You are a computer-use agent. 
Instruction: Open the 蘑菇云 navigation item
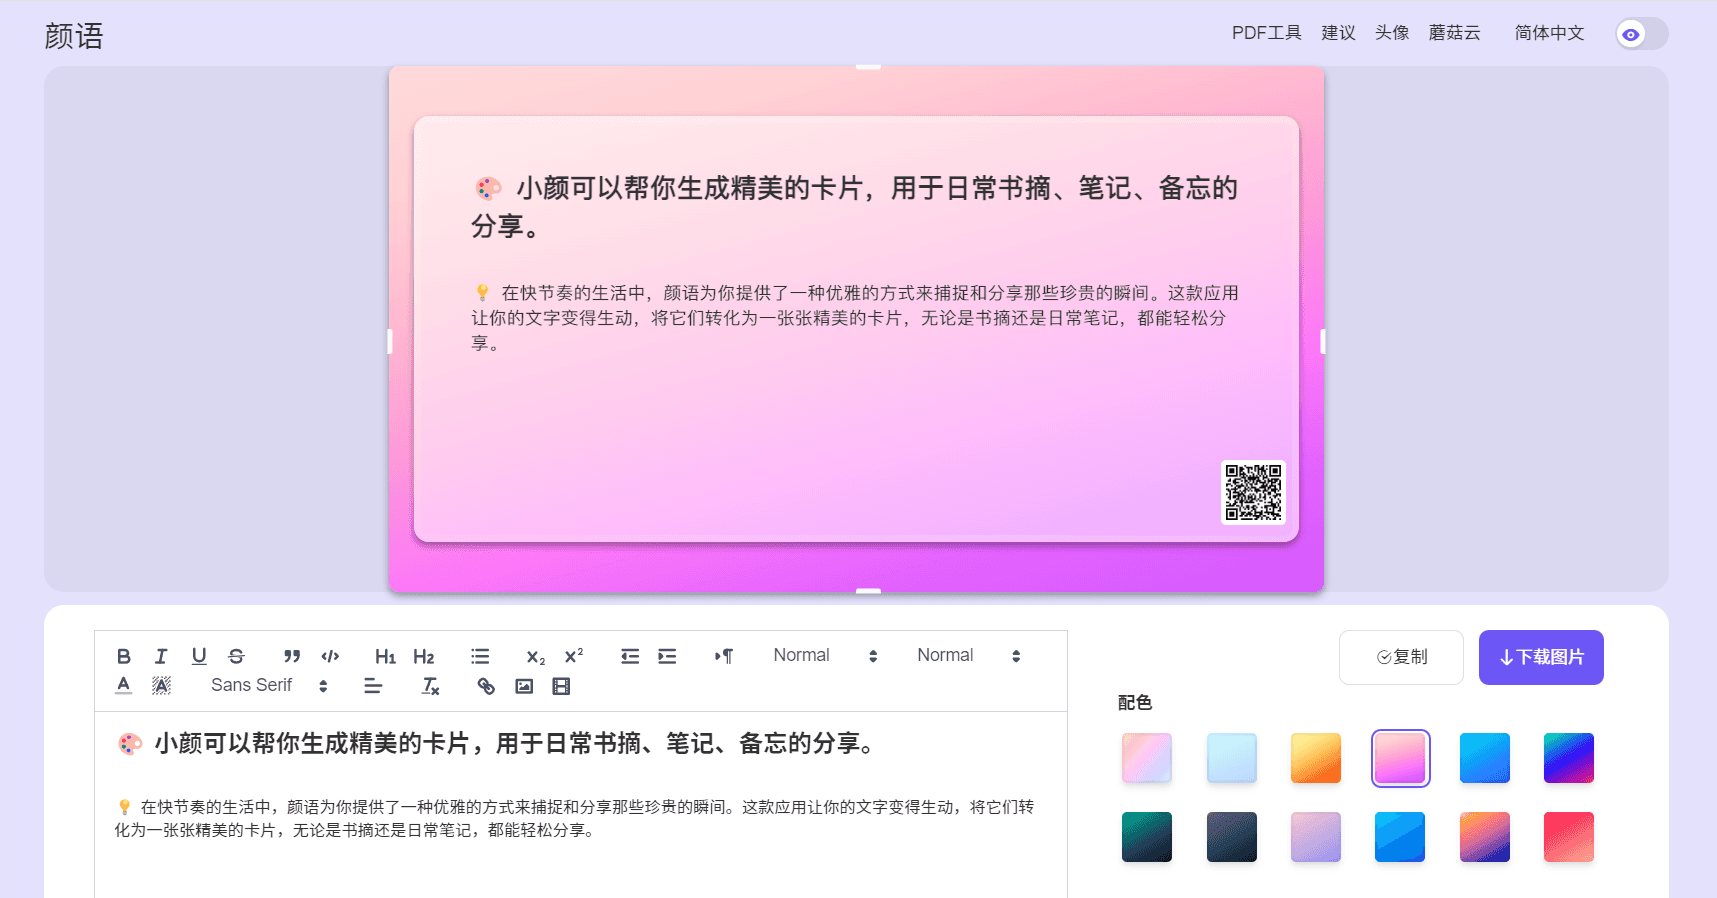1454,33
